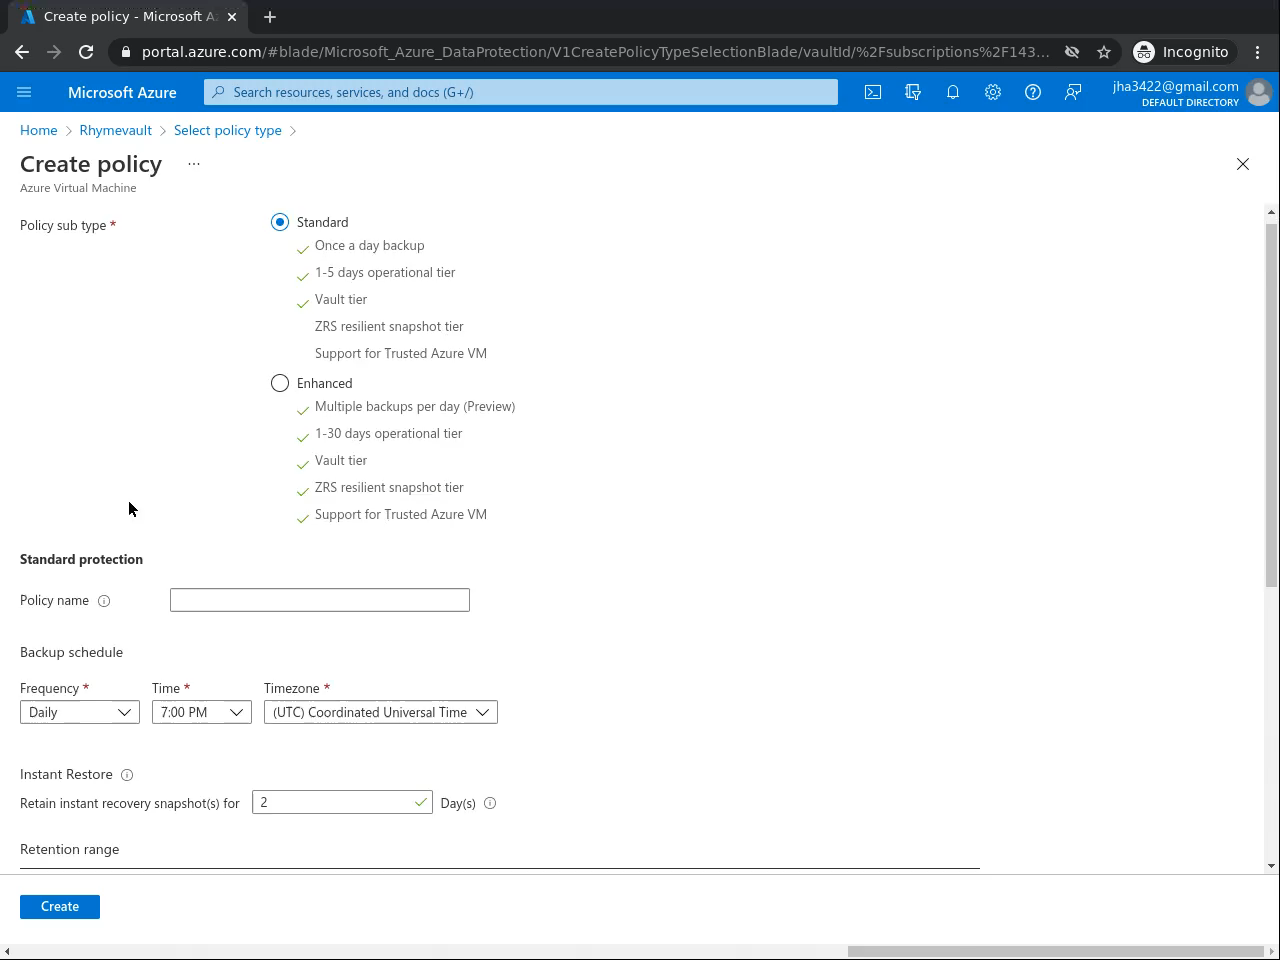1280x960 pixels.
Task: Click the Microsoft Azure home title
Action: coord(122,92)
